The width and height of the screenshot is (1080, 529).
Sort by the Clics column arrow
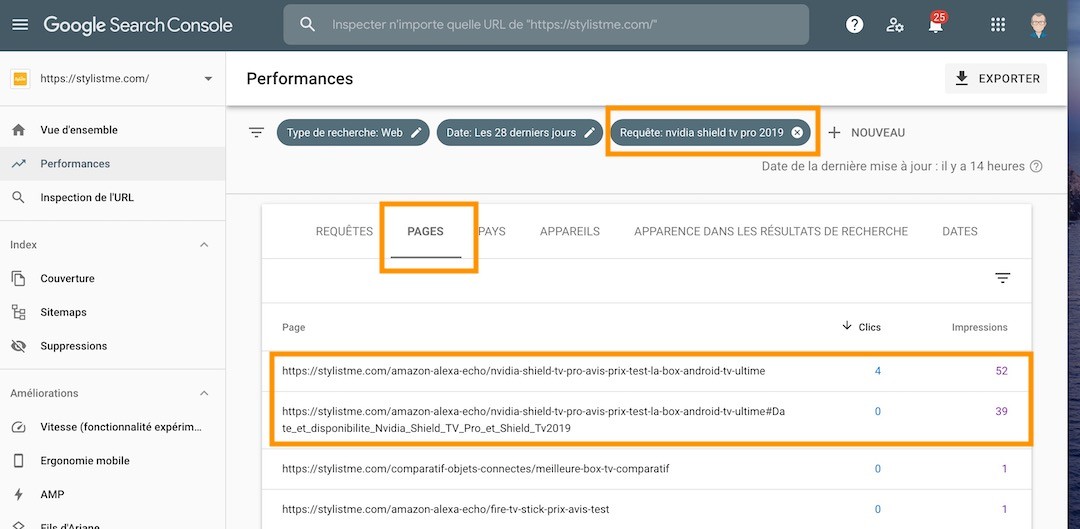(x=847, y=326)
